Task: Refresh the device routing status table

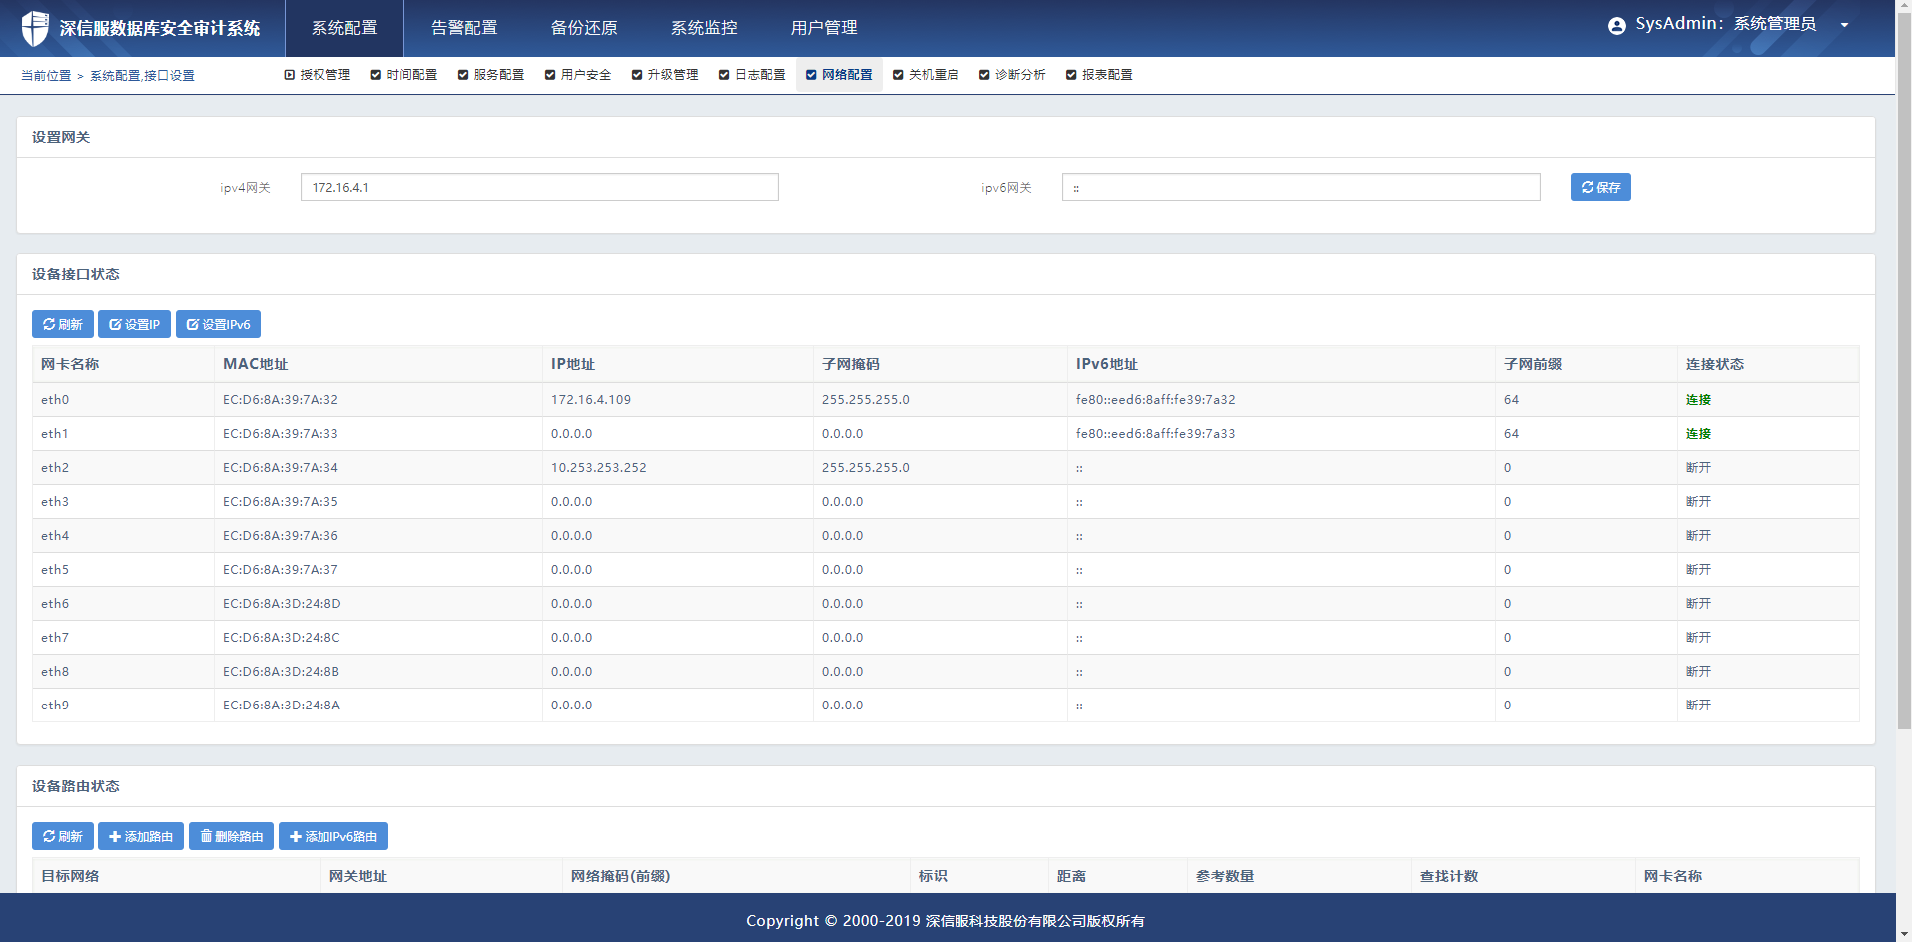Action: (63, 836)
